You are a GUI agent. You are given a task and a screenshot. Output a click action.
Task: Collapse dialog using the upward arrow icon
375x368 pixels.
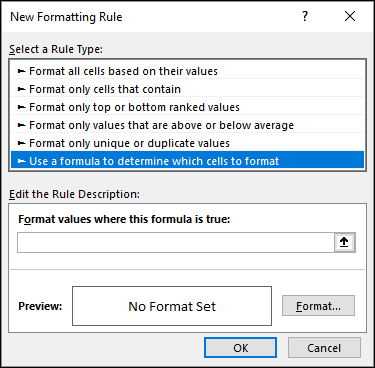344,242
